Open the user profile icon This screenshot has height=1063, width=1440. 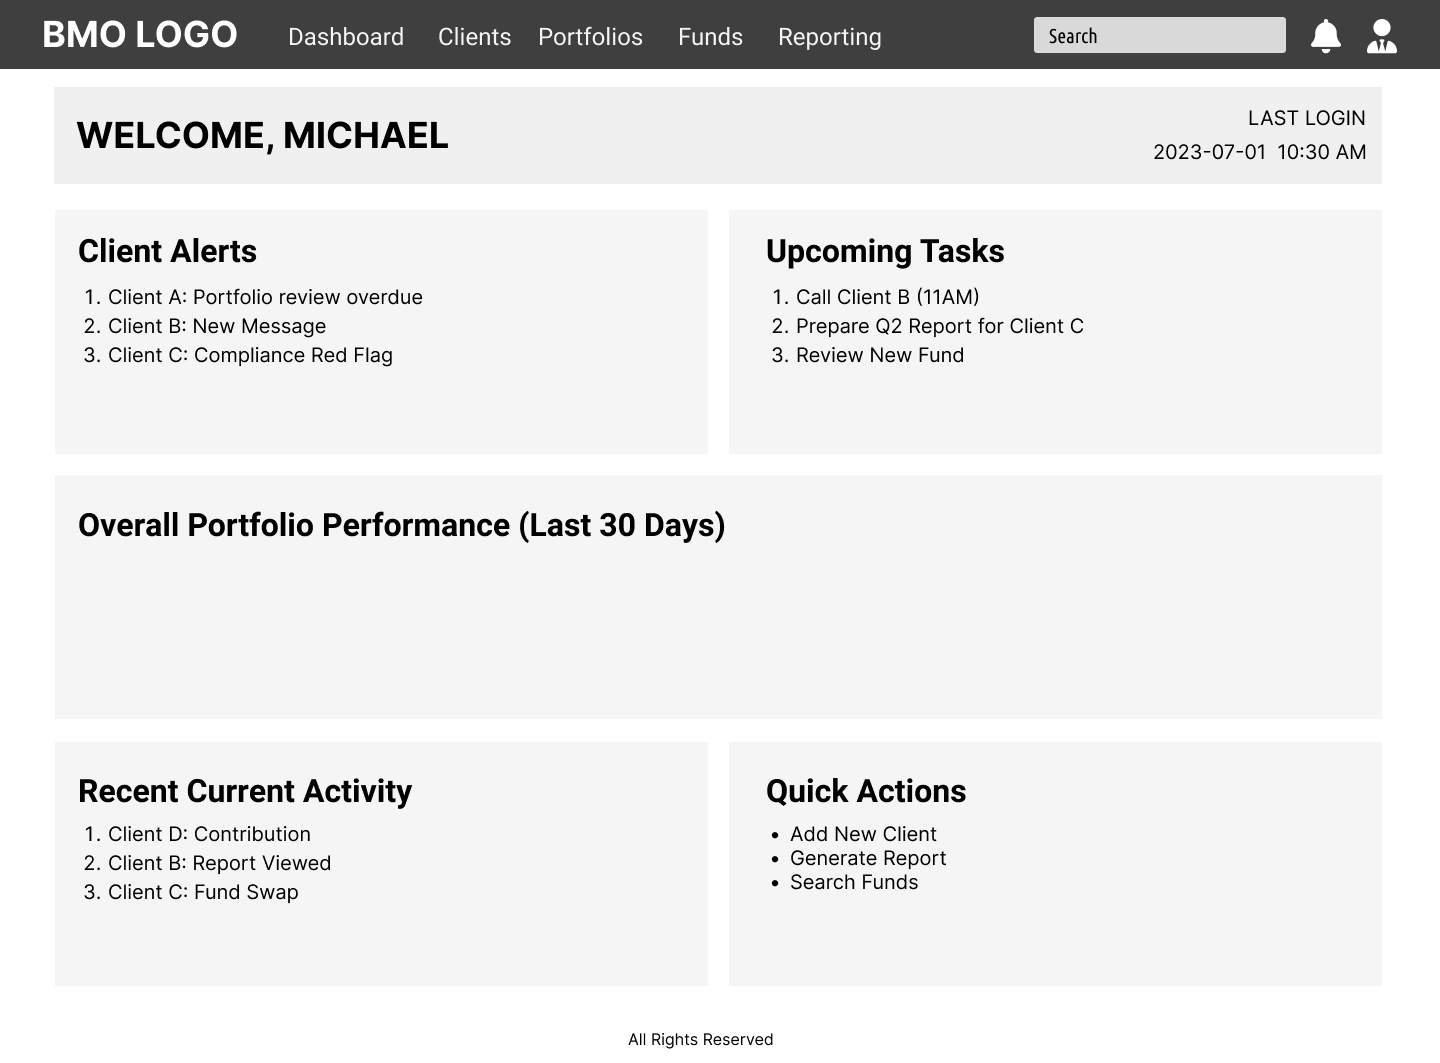(1381, 36)
